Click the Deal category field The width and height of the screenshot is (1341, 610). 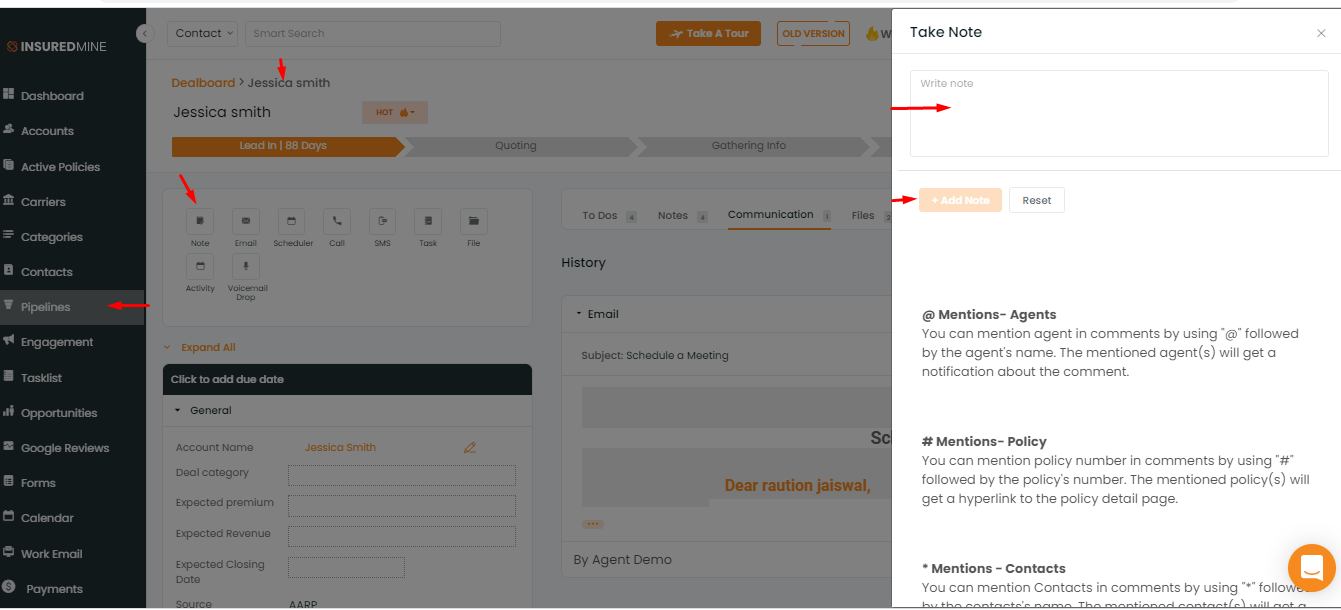point(402,475)
